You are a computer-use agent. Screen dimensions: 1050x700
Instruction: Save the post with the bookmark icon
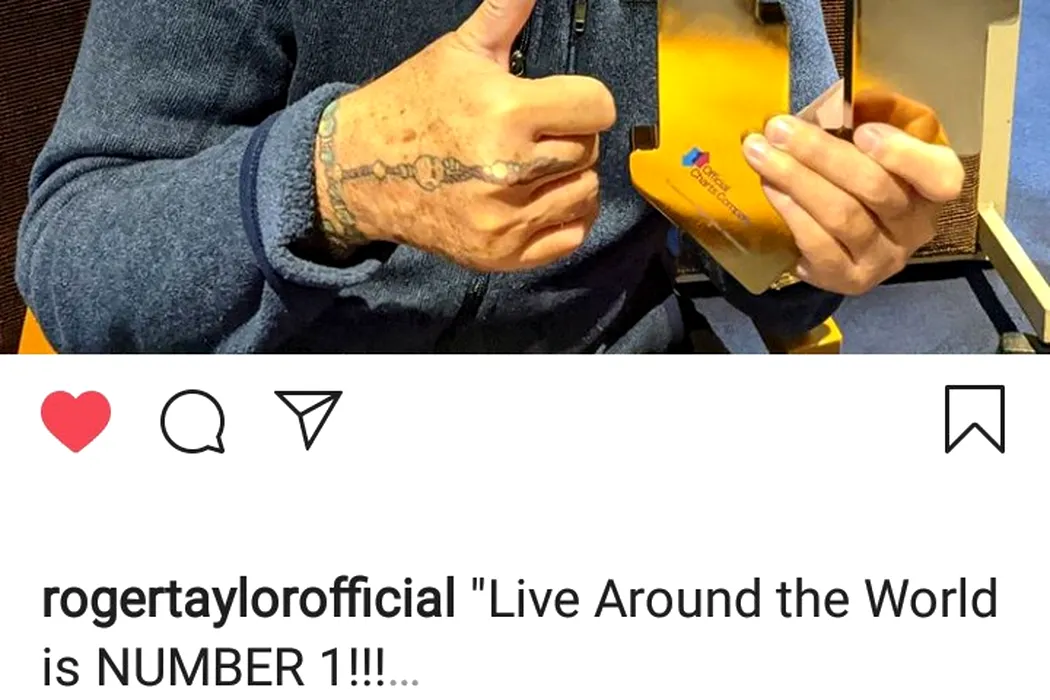[x=975, y=419]
